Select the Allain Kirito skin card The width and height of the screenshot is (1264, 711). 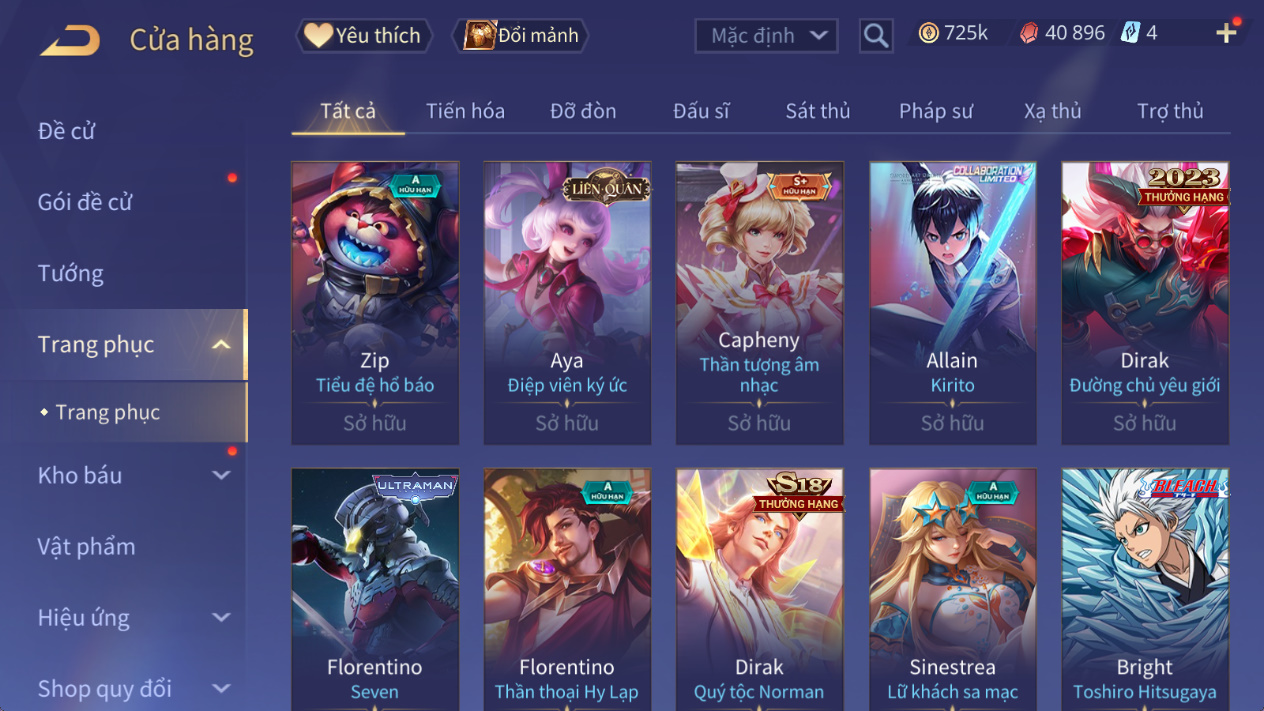click(952, 303)
